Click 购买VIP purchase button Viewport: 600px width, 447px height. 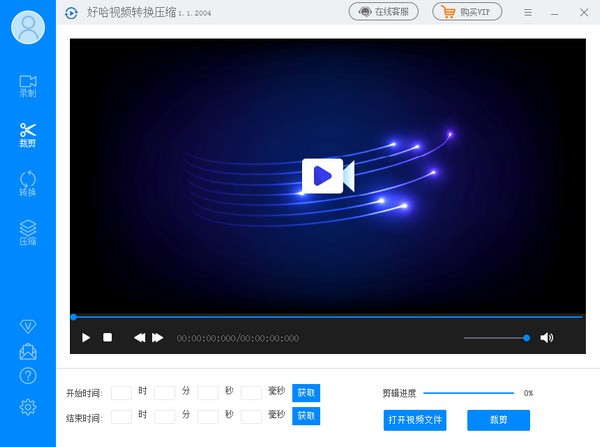click(467, 12)
